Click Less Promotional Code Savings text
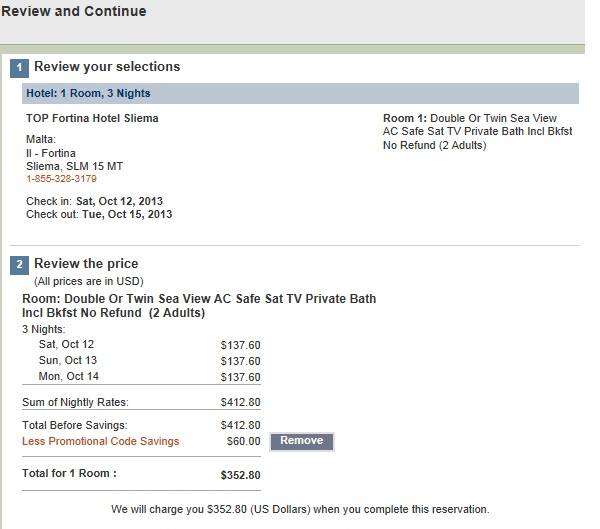Screen dimensions: 600x529 coord(101,441)
